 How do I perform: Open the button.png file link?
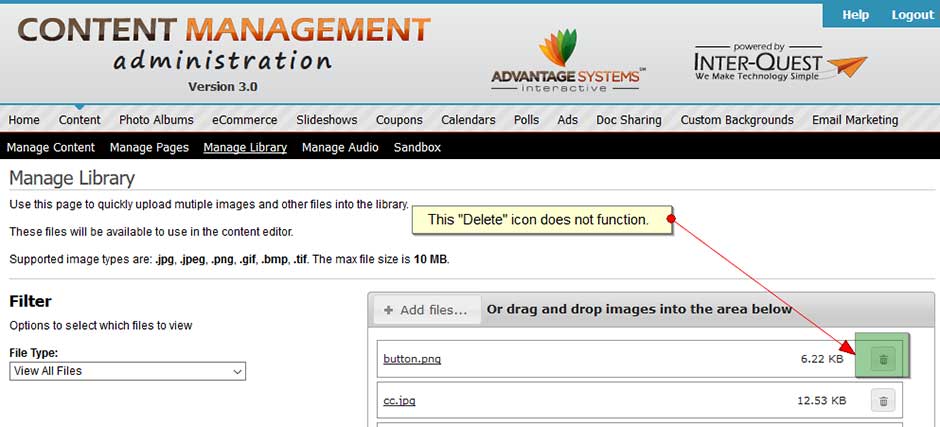[x=412, y=359]
